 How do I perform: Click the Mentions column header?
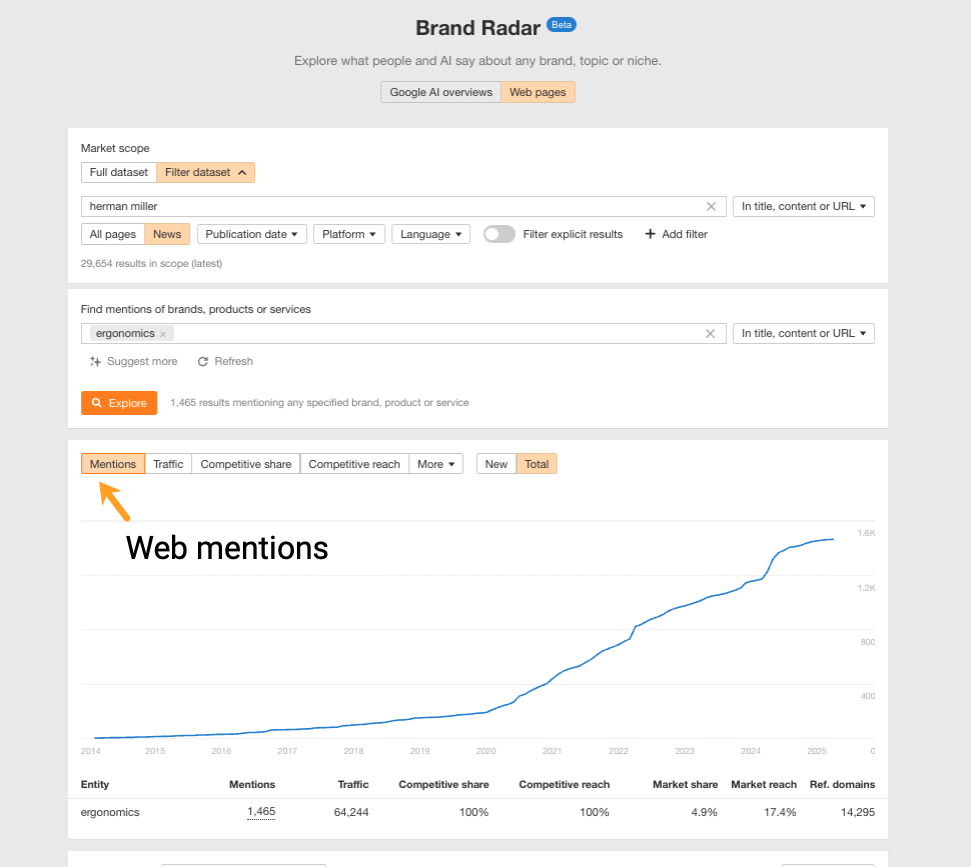point(252,784)
